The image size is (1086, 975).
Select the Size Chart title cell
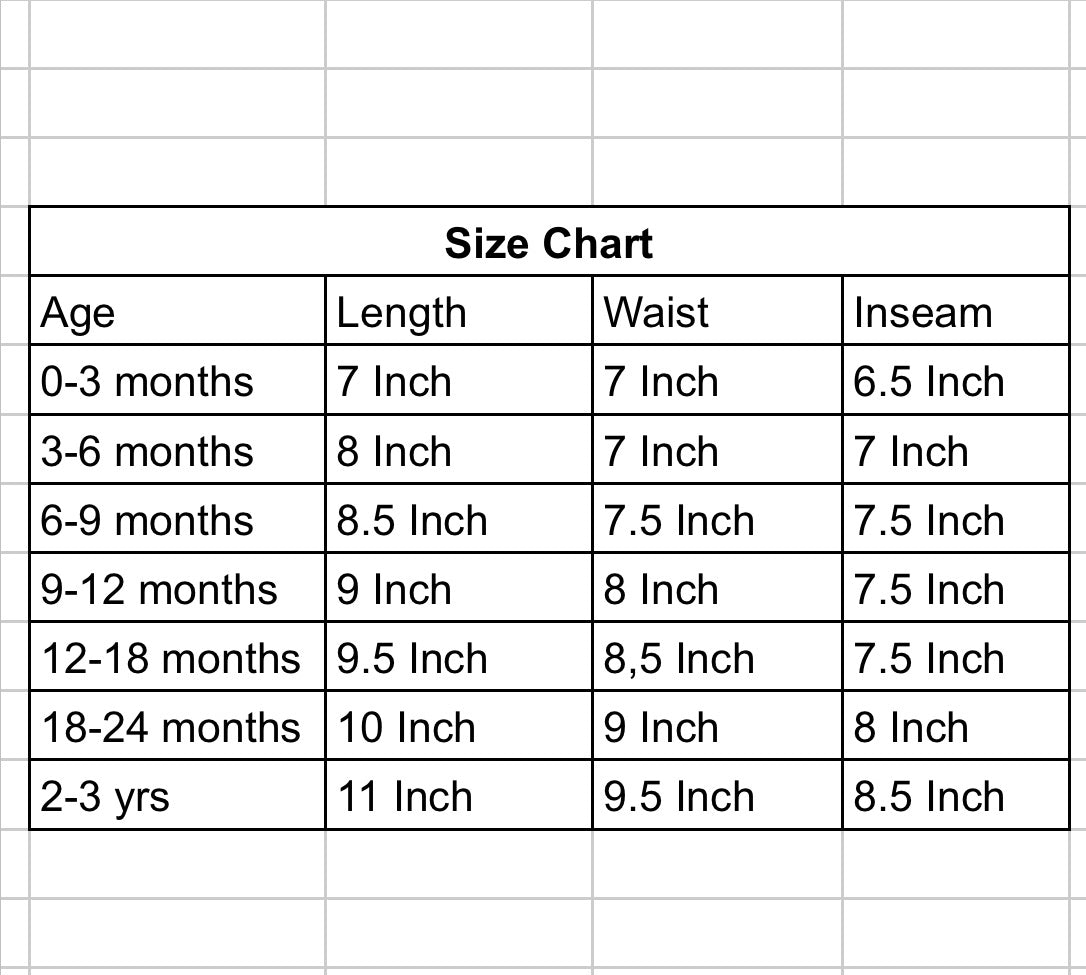click(549, 241)
